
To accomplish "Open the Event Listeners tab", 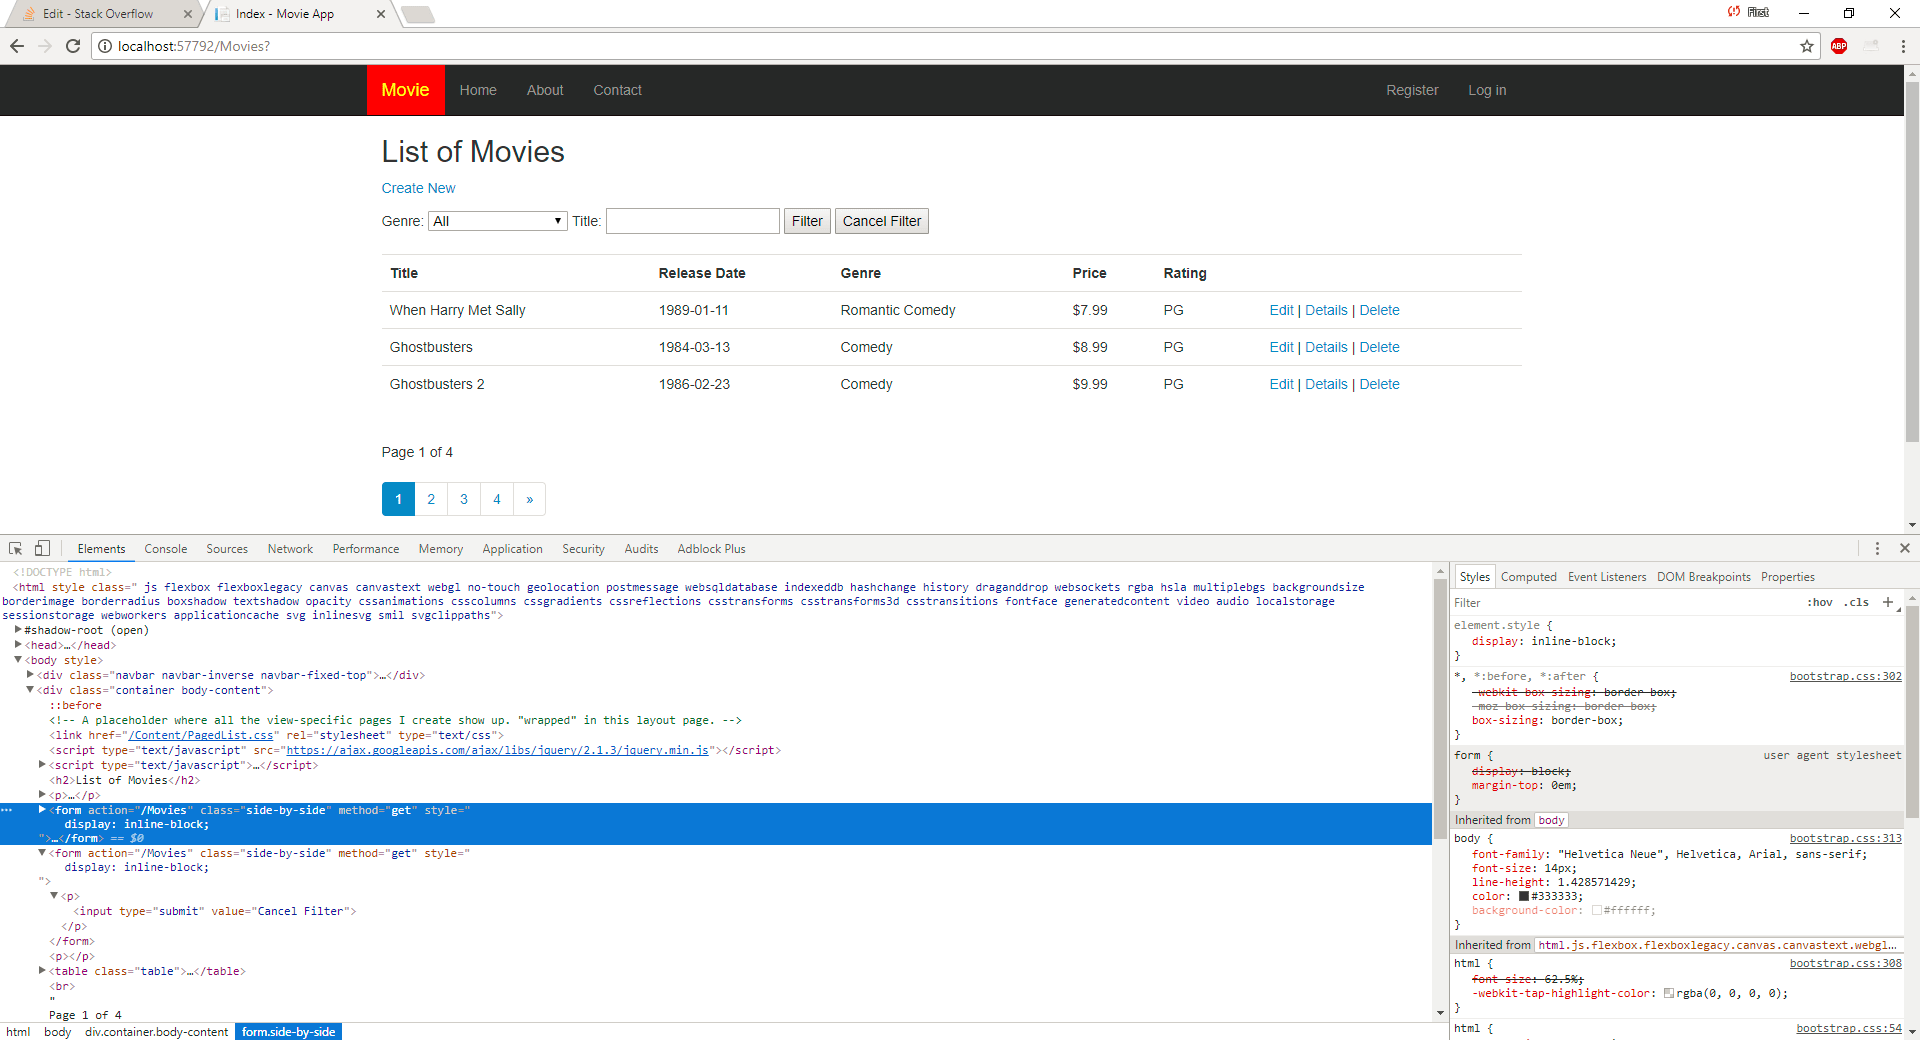I will pyautogui.click(x=1607, y=577).
